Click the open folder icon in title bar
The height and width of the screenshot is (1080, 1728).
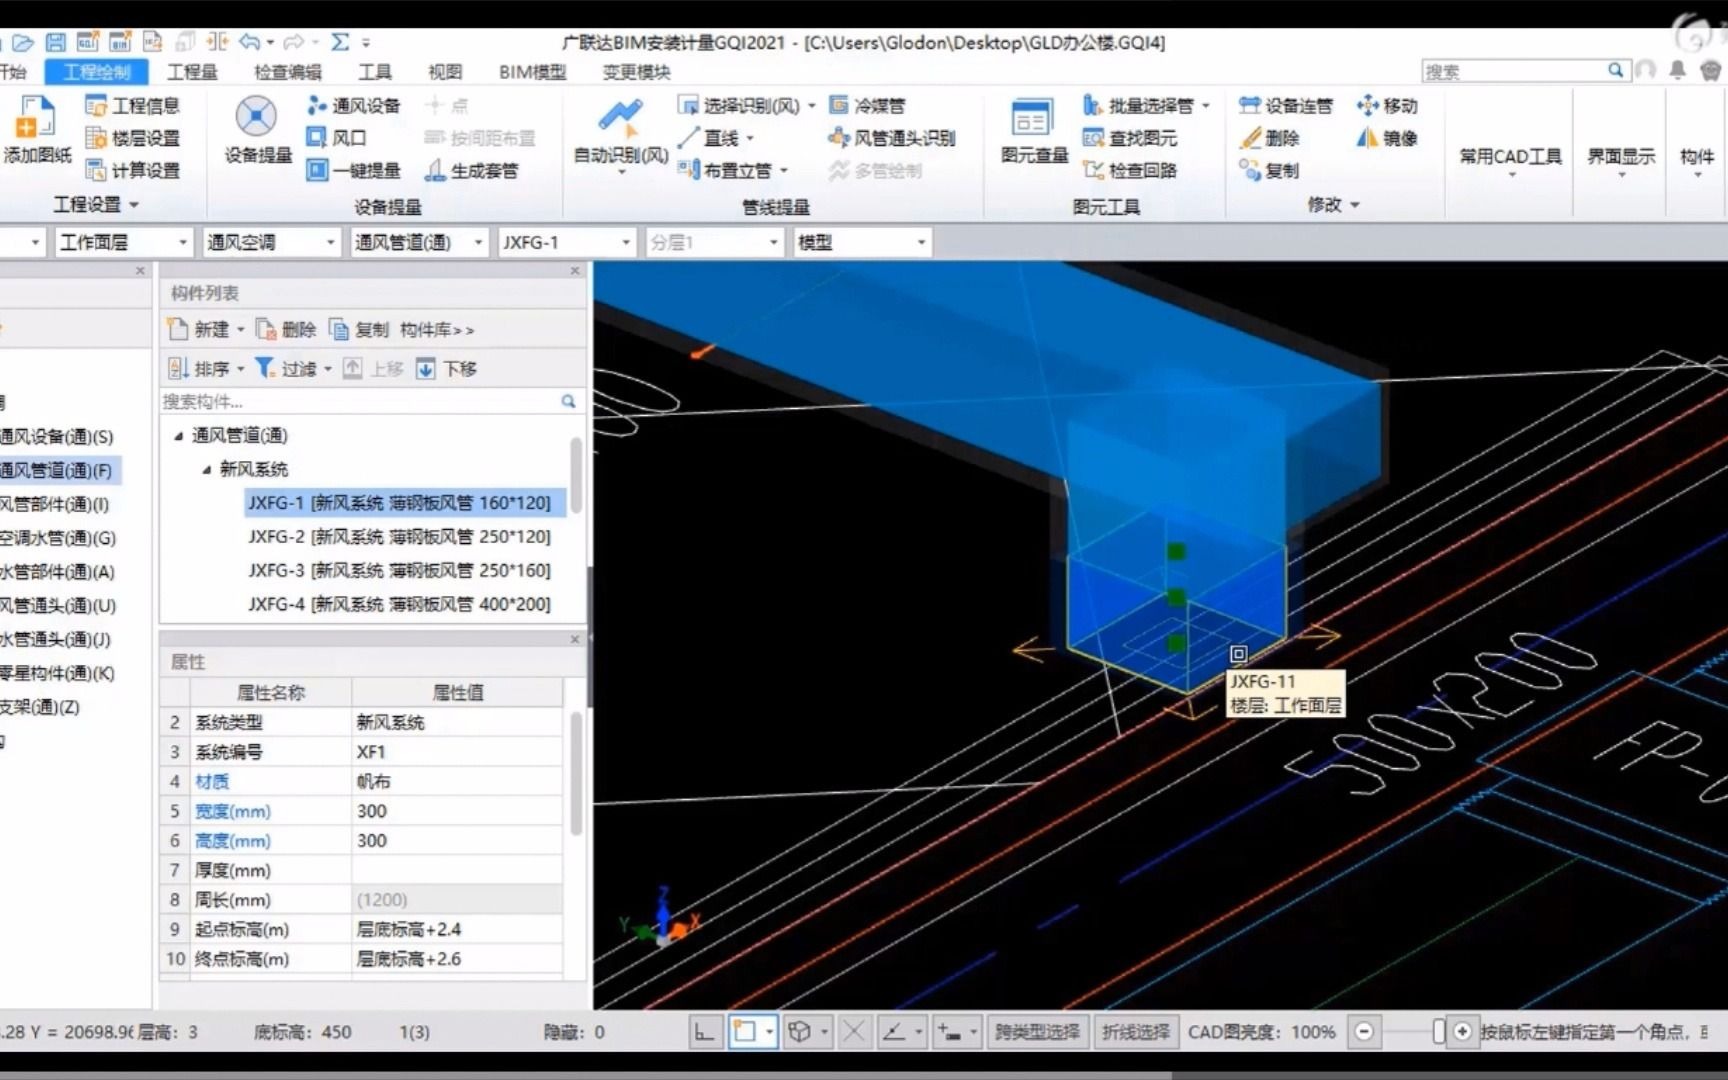[23, 42]
